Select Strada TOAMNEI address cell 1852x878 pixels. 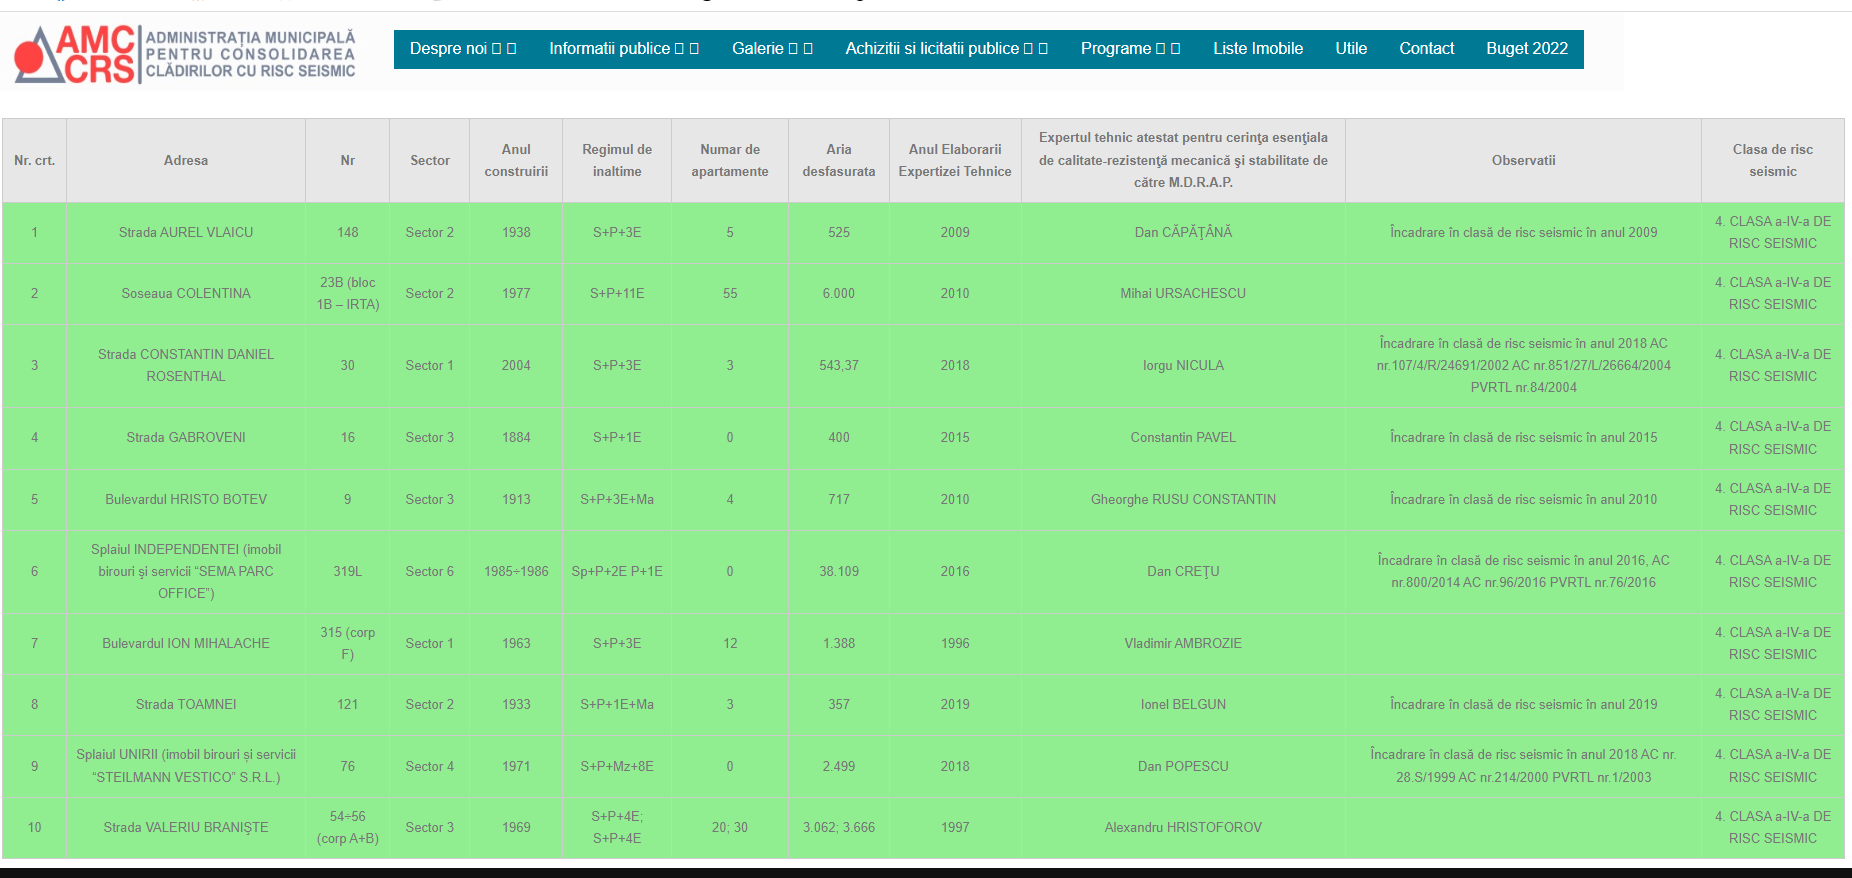[x=186, y=704]
